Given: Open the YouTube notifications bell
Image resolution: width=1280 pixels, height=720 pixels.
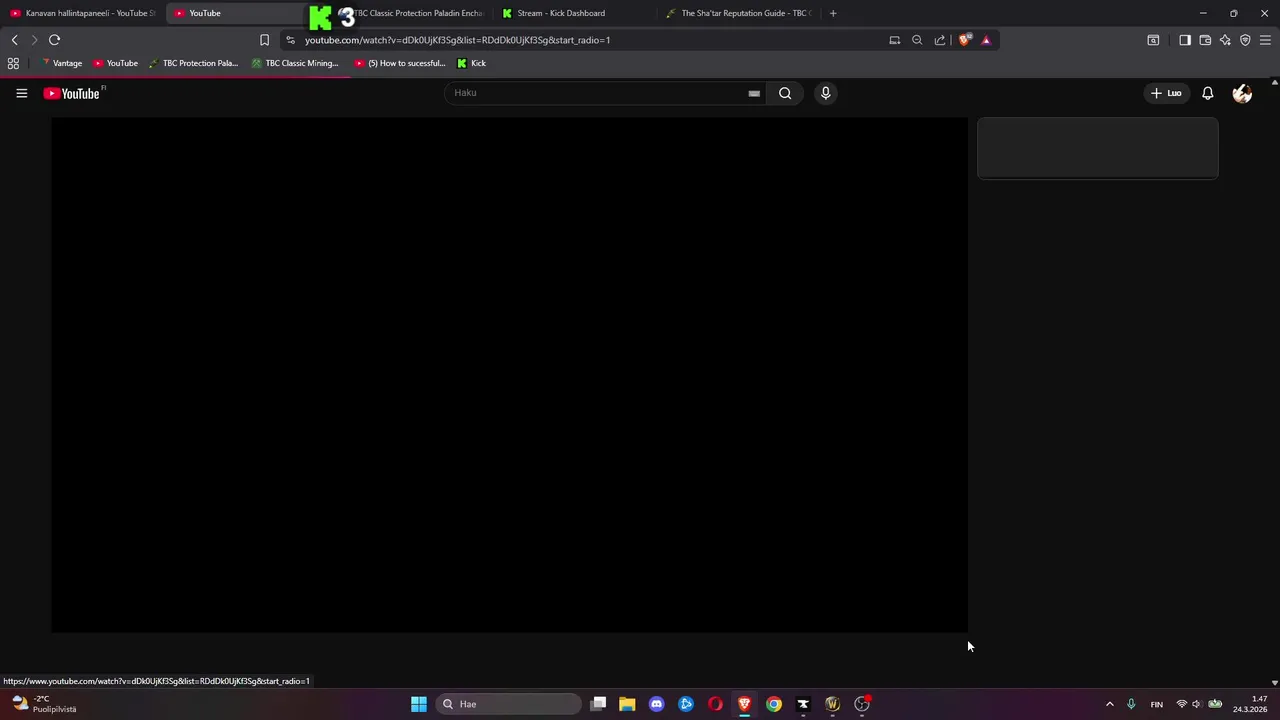Looking at the screenshot, I should click(1207, 93).
